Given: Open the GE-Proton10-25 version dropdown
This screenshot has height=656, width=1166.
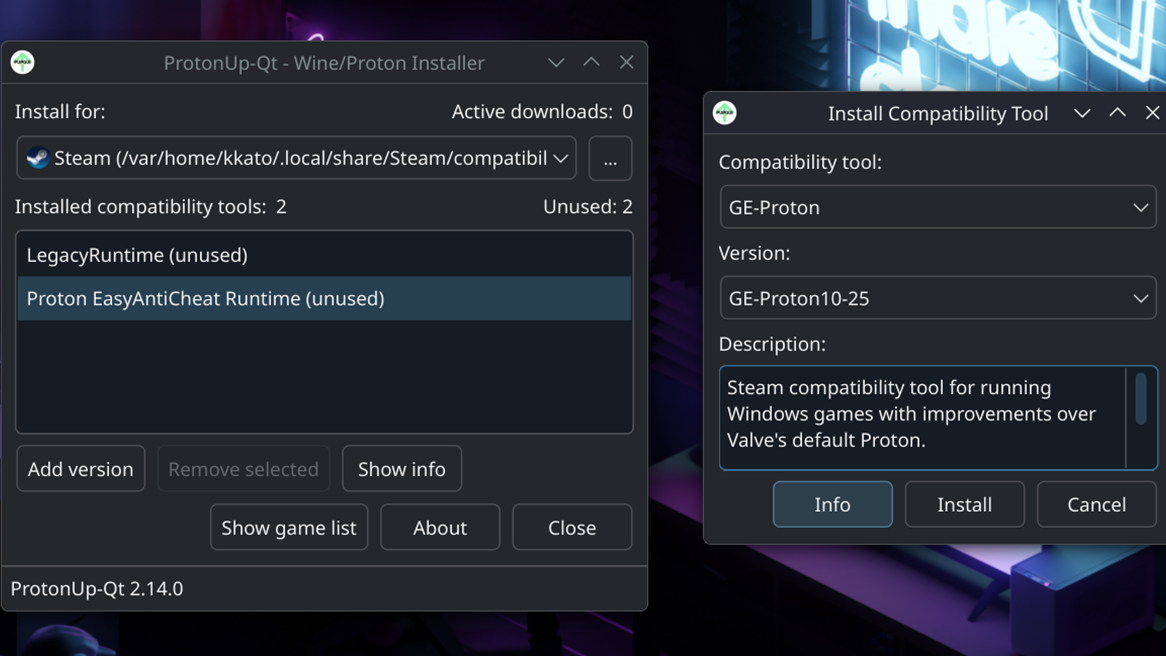Looking at the screenshot, I should coord(937,298).
